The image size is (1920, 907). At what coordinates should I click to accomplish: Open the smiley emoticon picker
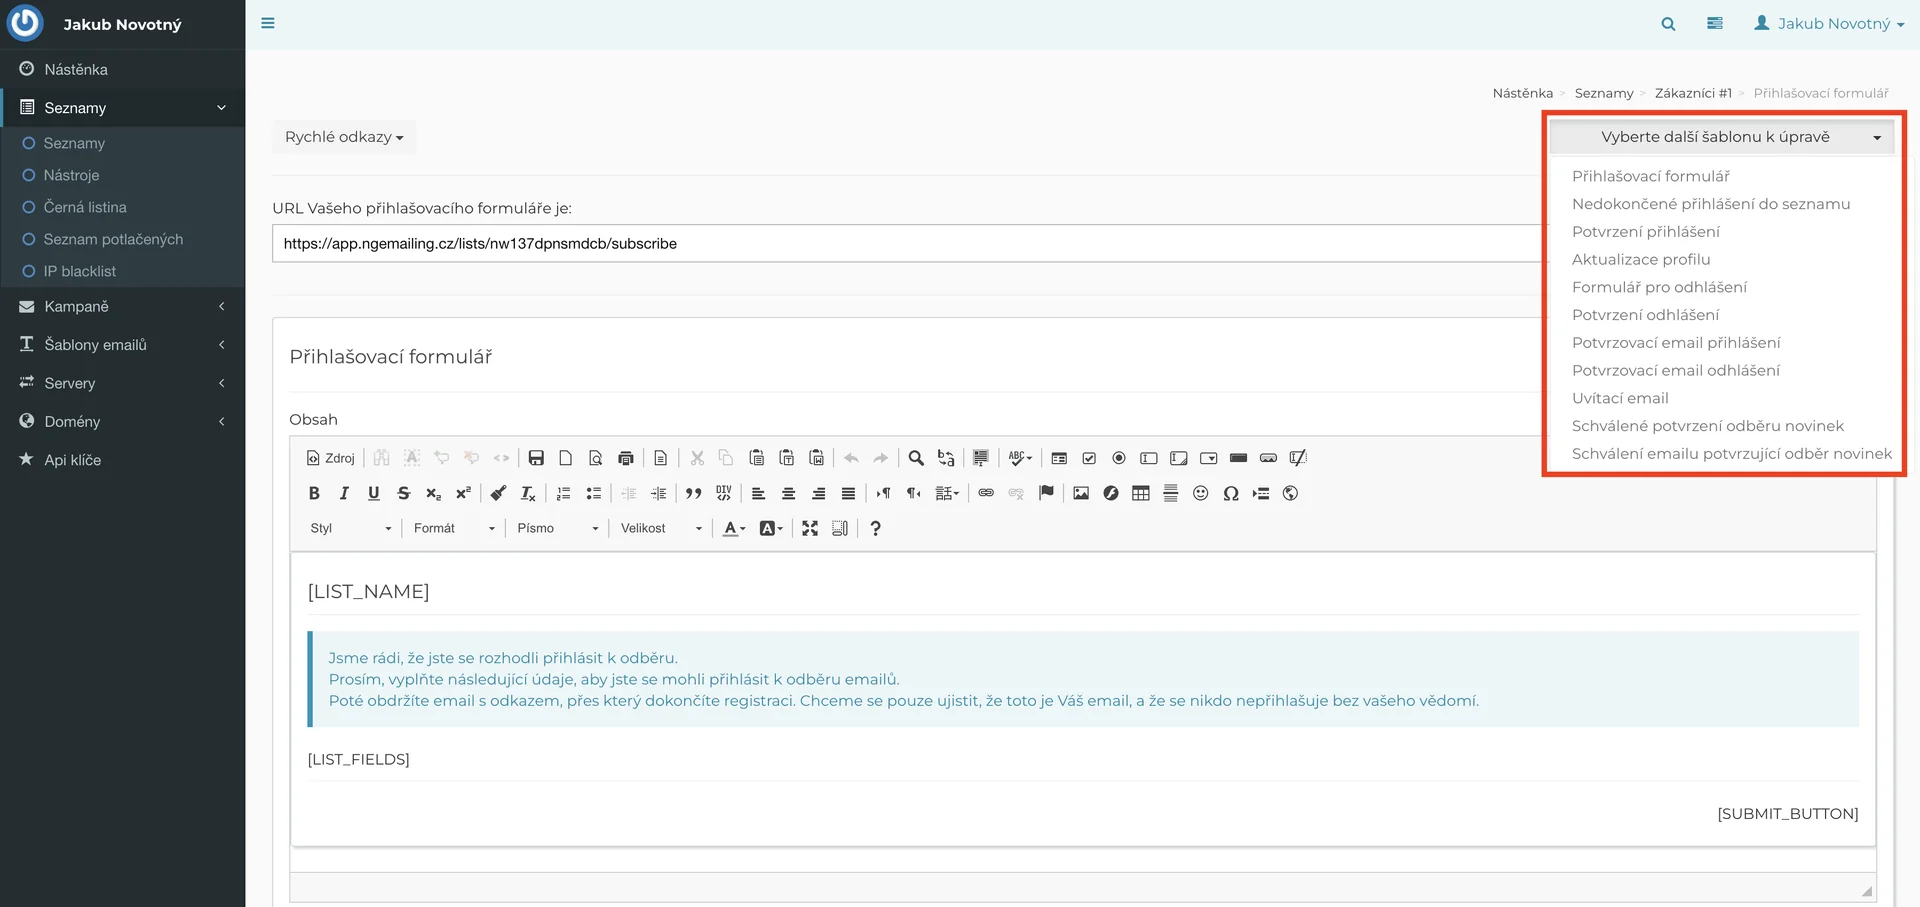1201,493
